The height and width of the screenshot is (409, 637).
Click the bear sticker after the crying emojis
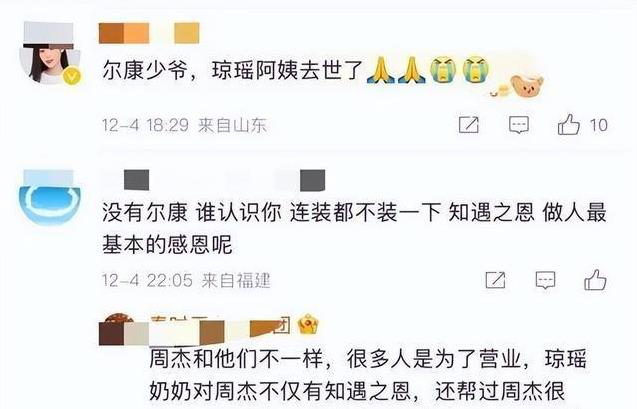coord(526,86)
